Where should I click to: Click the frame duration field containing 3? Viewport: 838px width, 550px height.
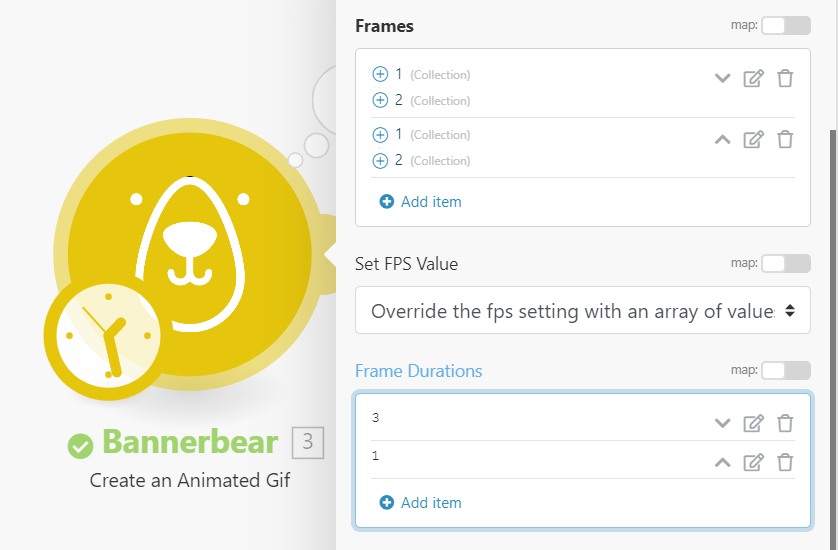[x=530, y=420]
